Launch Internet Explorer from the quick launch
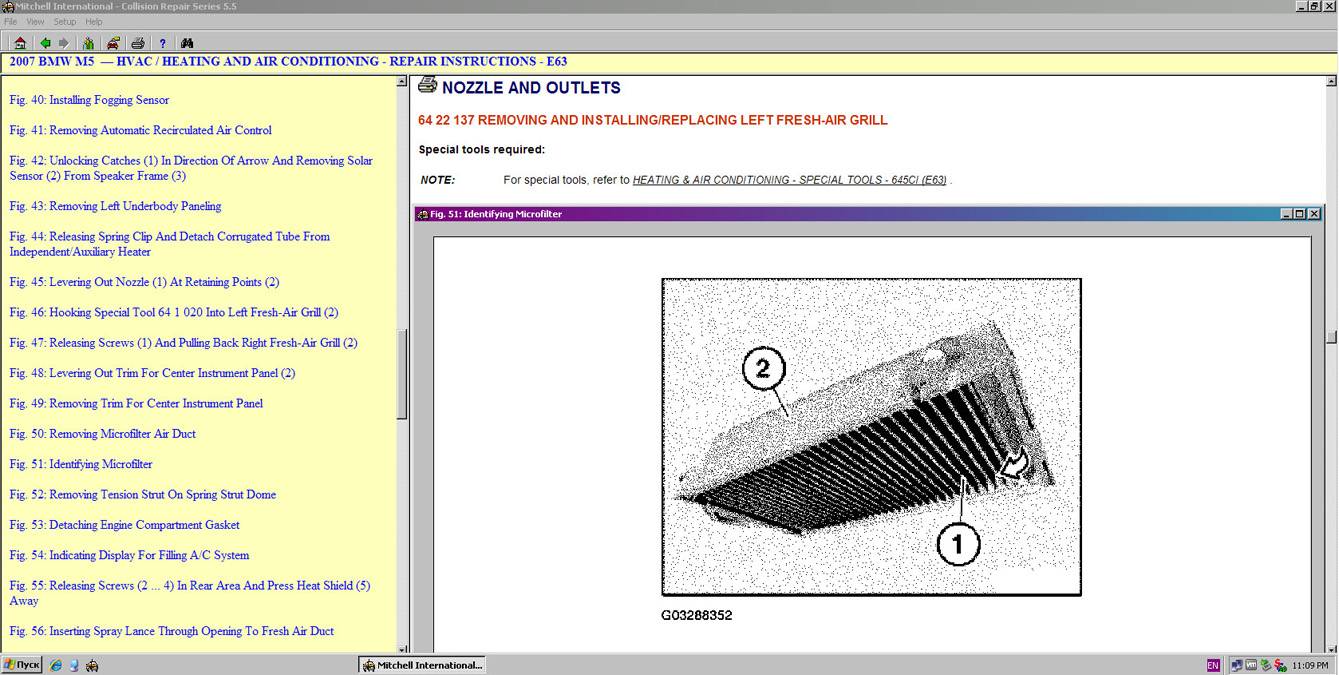The image size is (1339, 675). [x=56, y=665]
